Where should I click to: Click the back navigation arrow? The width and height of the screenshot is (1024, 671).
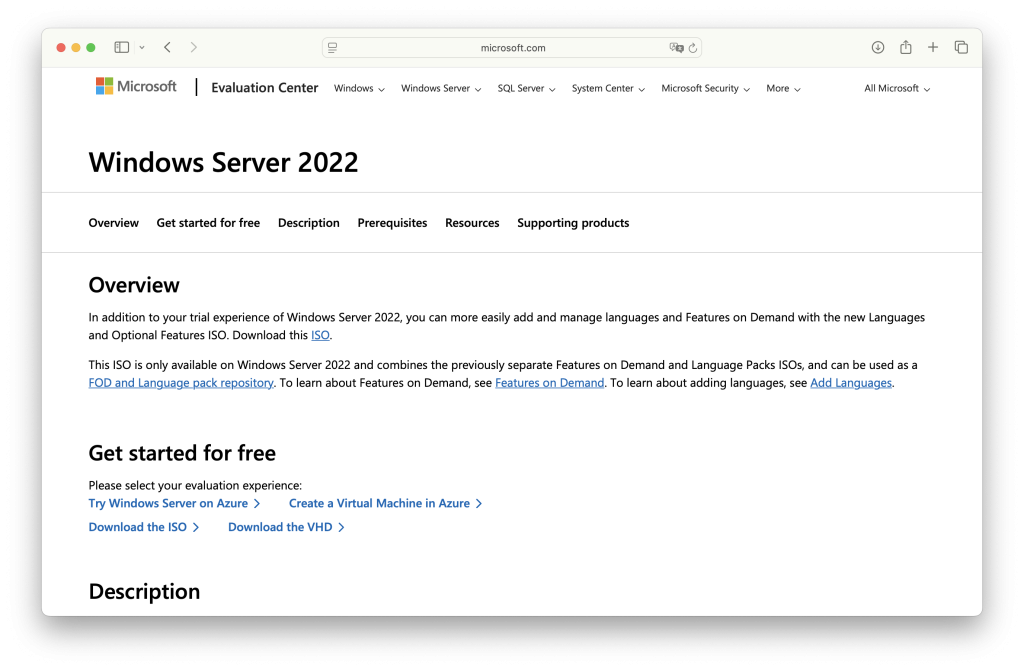tap(167, 47)
